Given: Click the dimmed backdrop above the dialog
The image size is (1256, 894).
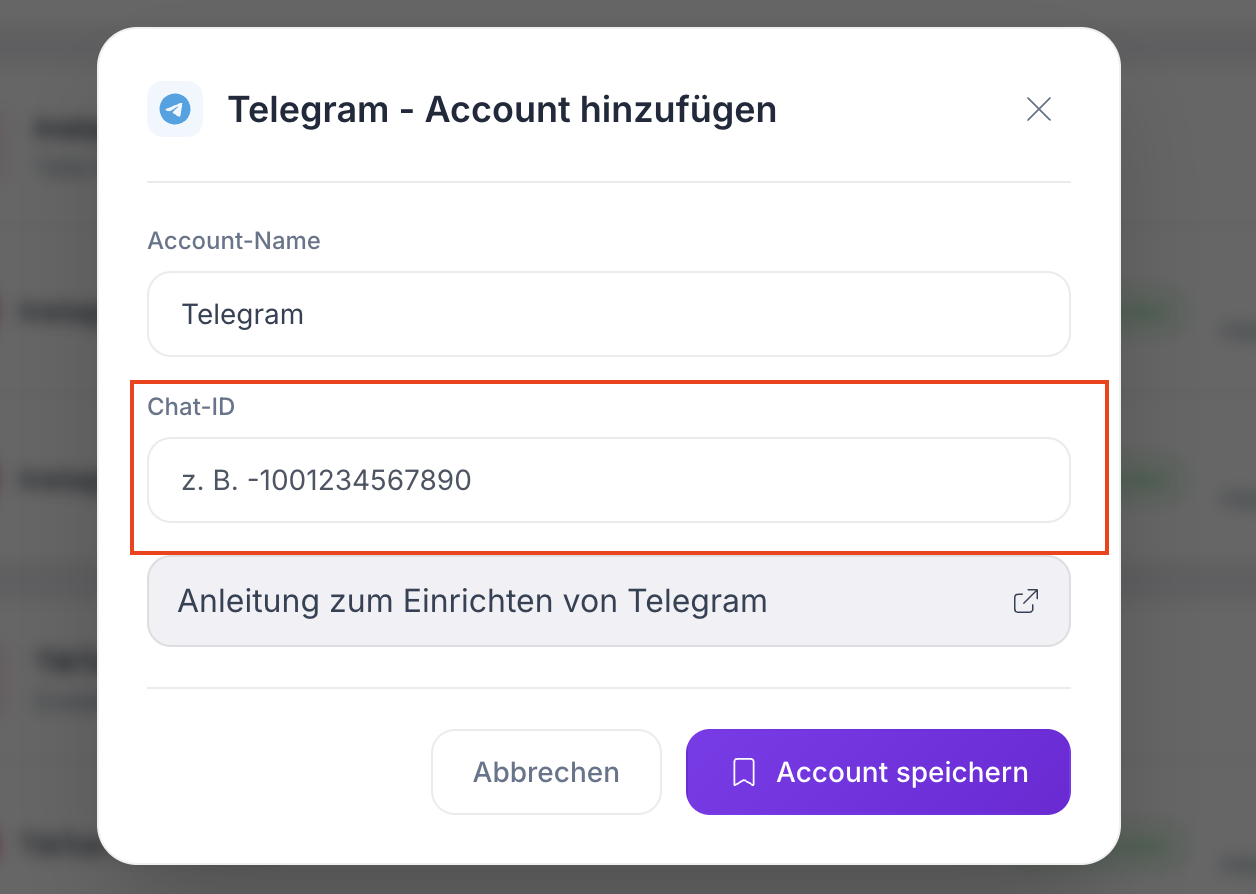Looking at the screenshot, I should (628, 13).
